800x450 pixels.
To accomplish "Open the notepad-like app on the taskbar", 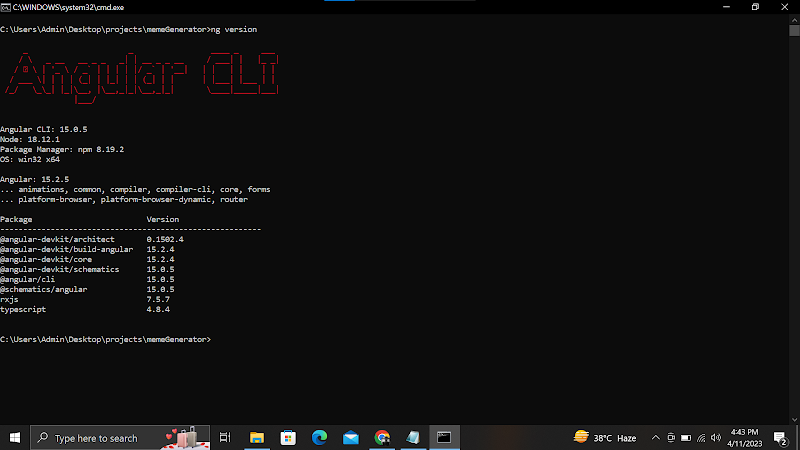I will (413, 438).
